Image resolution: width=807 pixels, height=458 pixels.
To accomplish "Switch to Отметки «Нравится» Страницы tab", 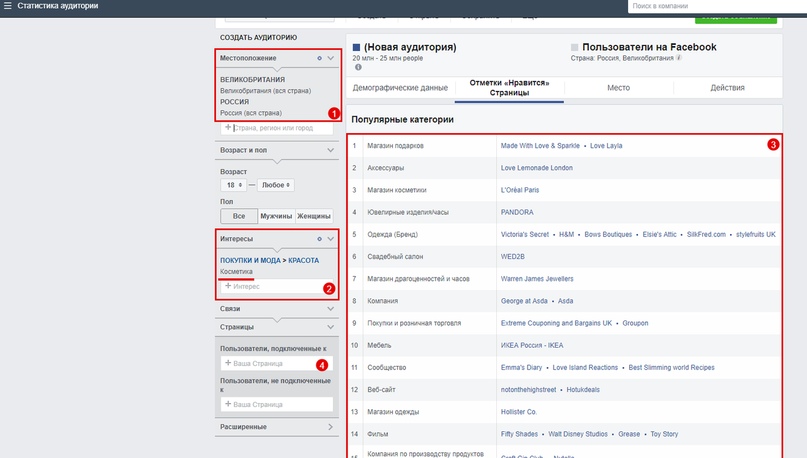I will coord(510,88).
